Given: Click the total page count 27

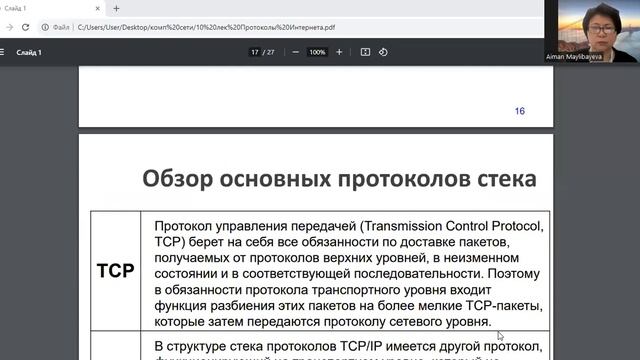Looking at the screenshot, I should pyautogui.click(x=270, y=52).
